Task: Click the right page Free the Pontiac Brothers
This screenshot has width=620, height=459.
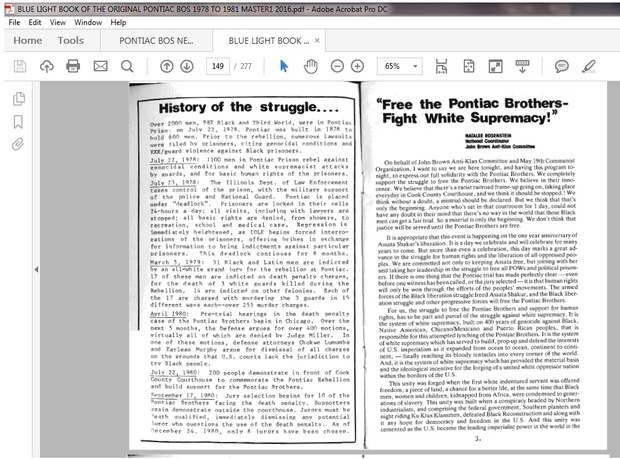Action: (484, 265)
